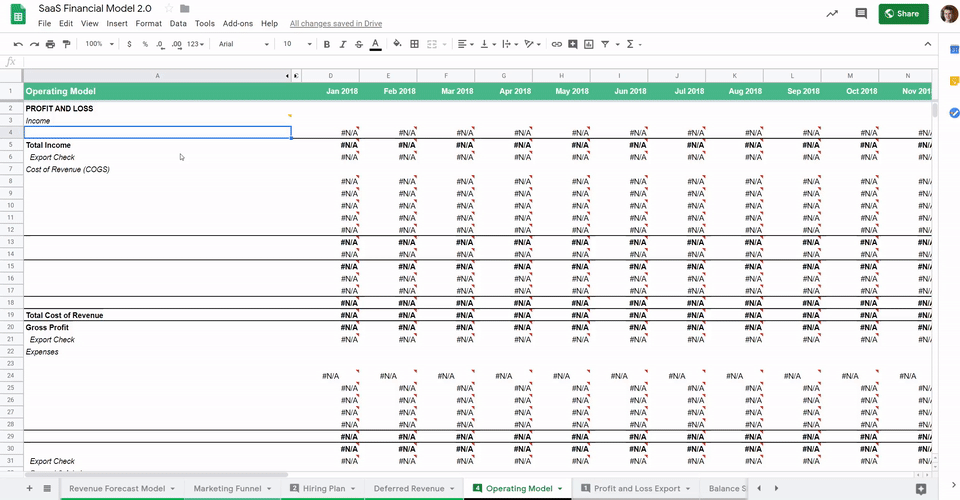Click the Undo icon in toolbar
The height and width of the screenshot is (500, 960).
click(18, 44)
